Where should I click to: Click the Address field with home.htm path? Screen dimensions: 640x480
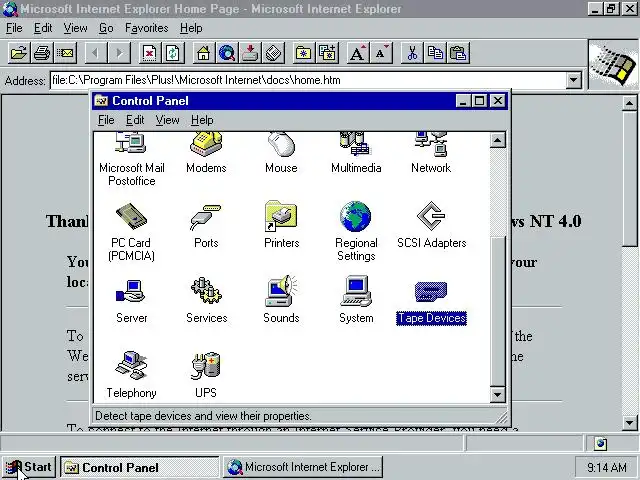tap(308, 80)
